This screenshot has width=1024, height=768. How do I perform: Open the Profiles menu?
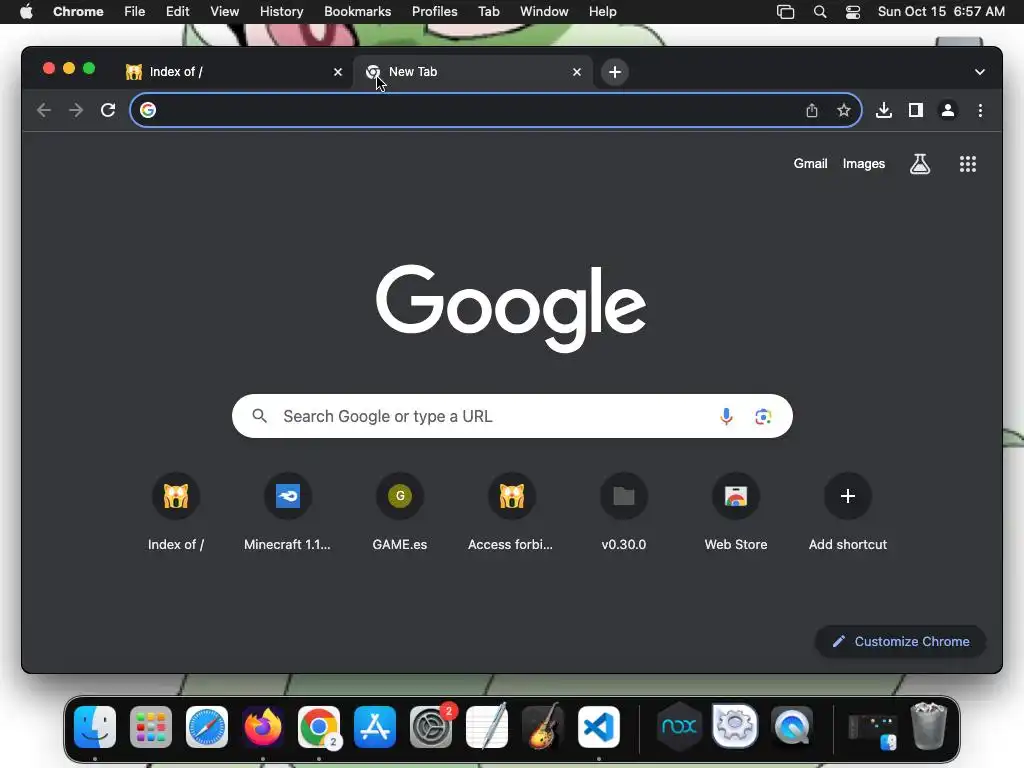434,12
